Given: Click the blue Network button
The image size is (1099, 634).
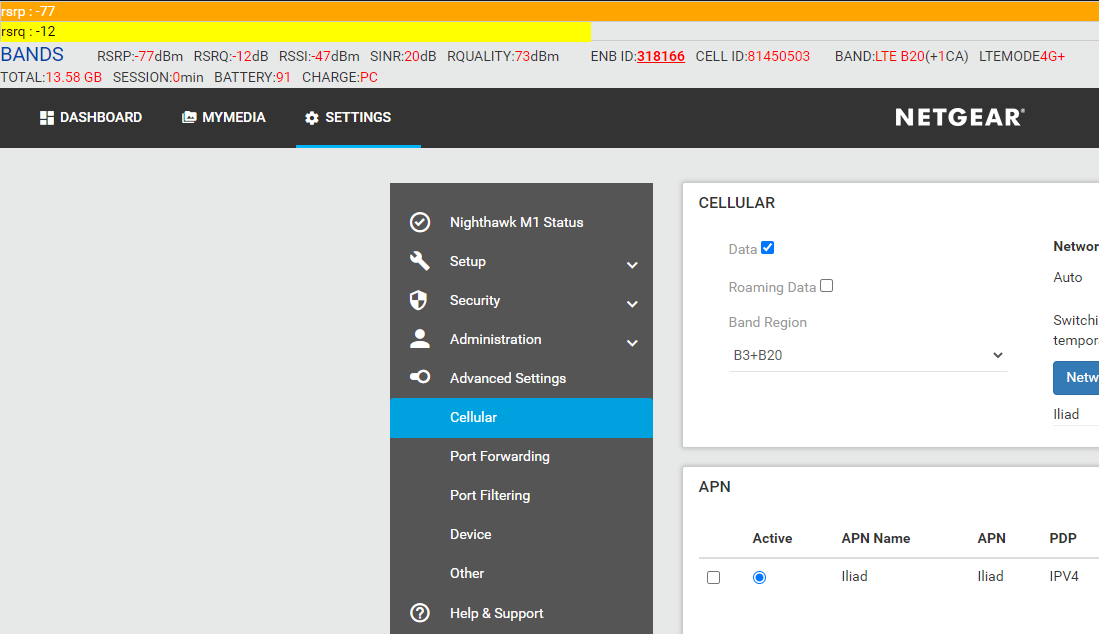Looking at the screenshot, I should pyautogui.click(x=1076, y=378).
